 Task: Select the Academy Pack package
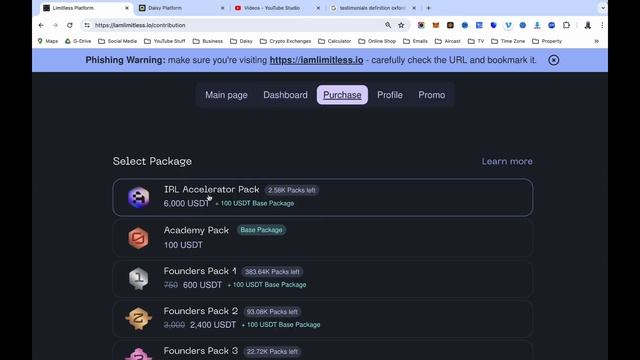[x=323, y=238]
